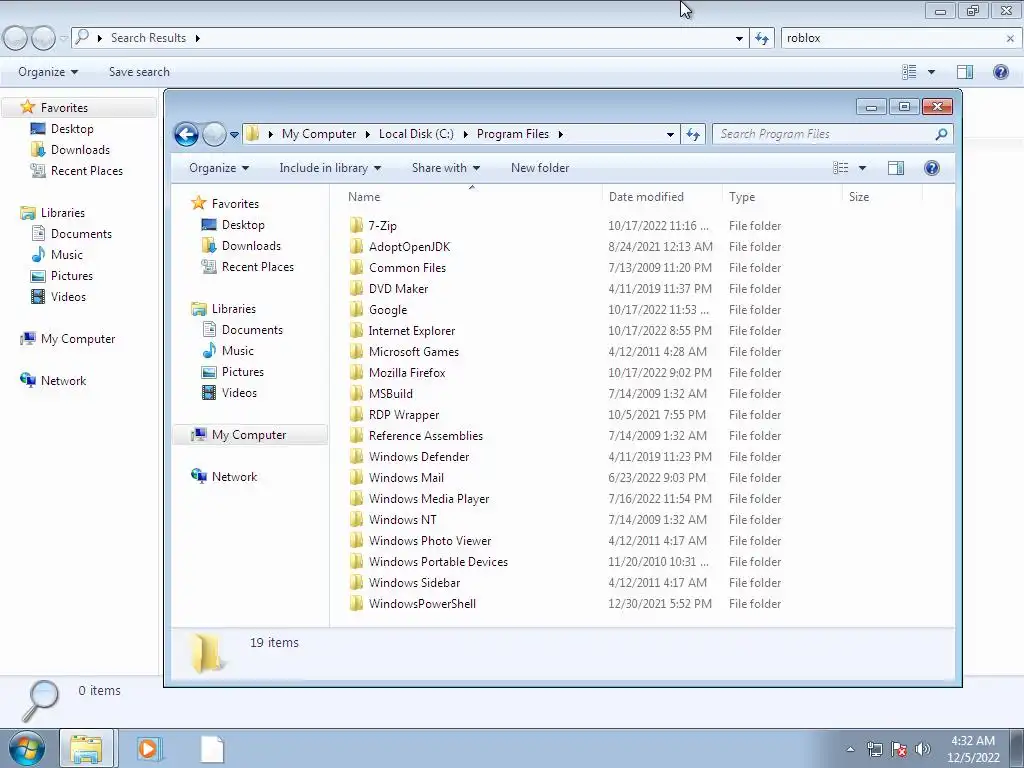Click Local Disk (C:) in address breadcrumb
The height and width of the screenshot is (768, 1024).
coord(416,134)
